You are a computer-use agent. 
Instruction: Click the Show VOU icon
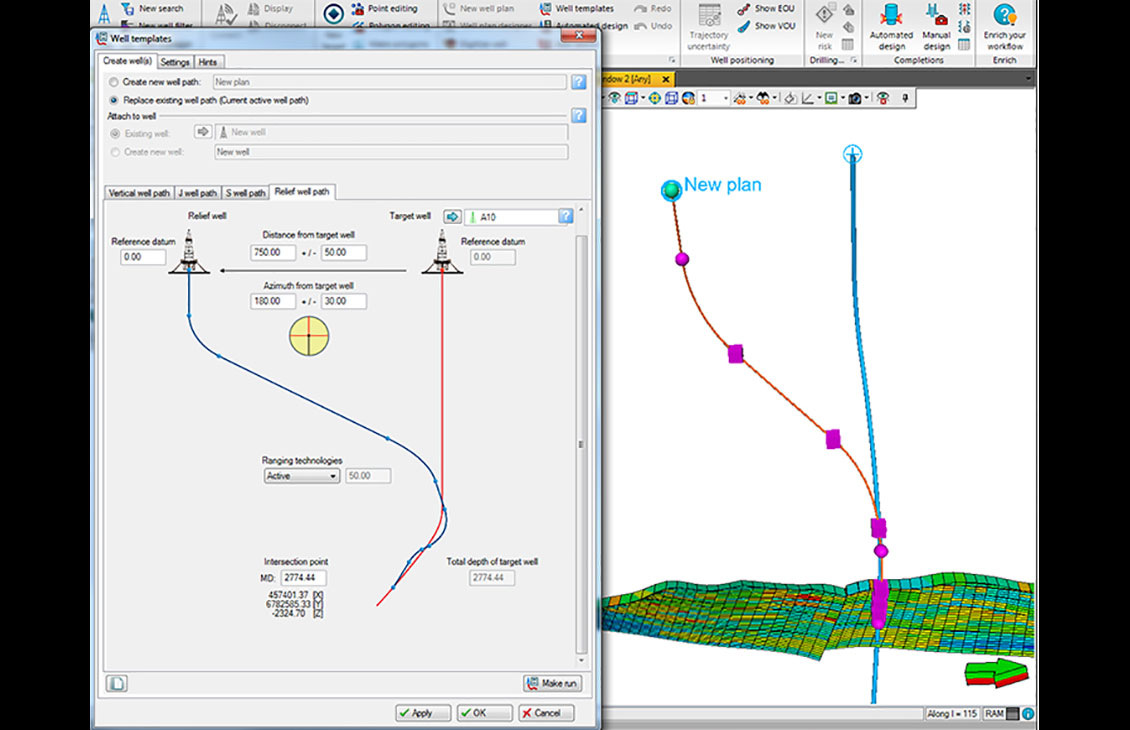pyautogui.click(x=744, y=26)
